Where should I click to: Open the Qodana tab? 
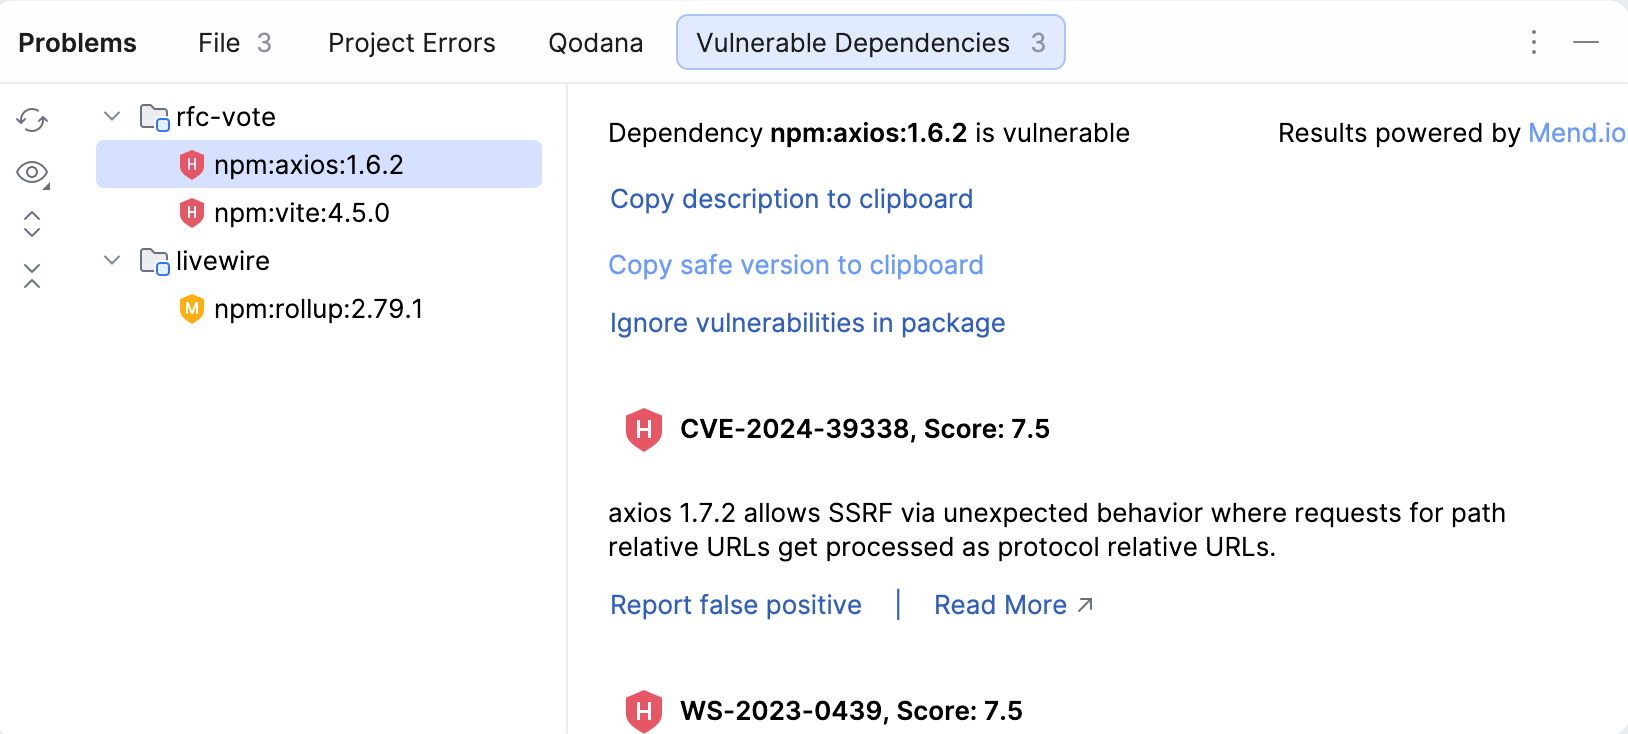tap(595, 42)
